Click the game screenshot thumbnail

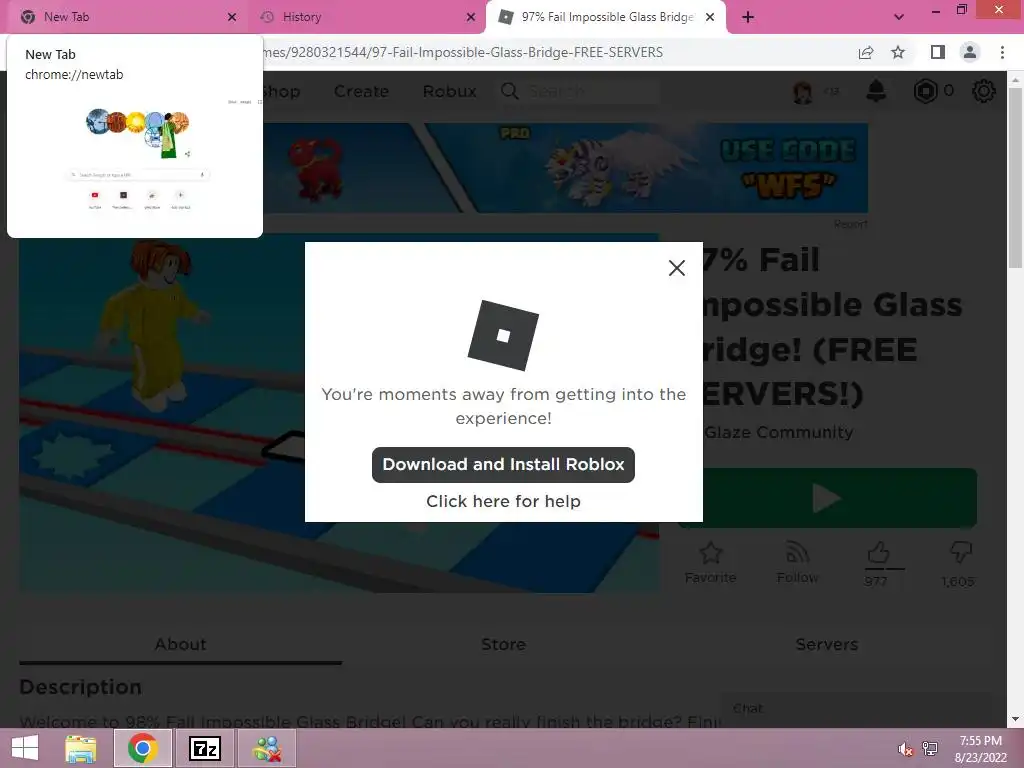coord(339,413)
